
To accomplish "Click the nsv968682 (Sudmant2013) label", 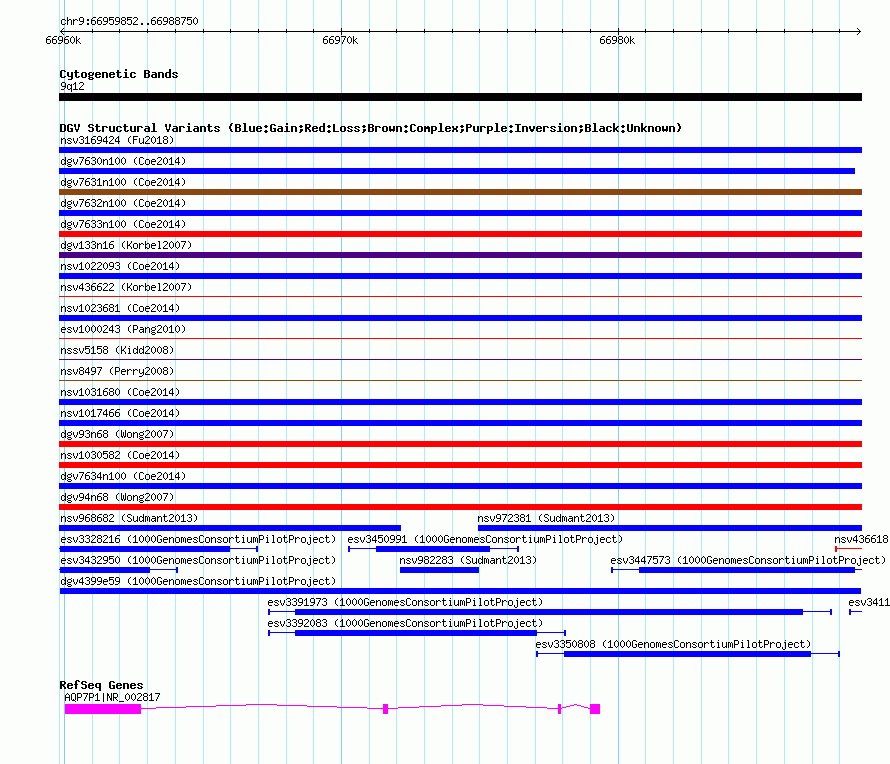I will pos(129,518).
